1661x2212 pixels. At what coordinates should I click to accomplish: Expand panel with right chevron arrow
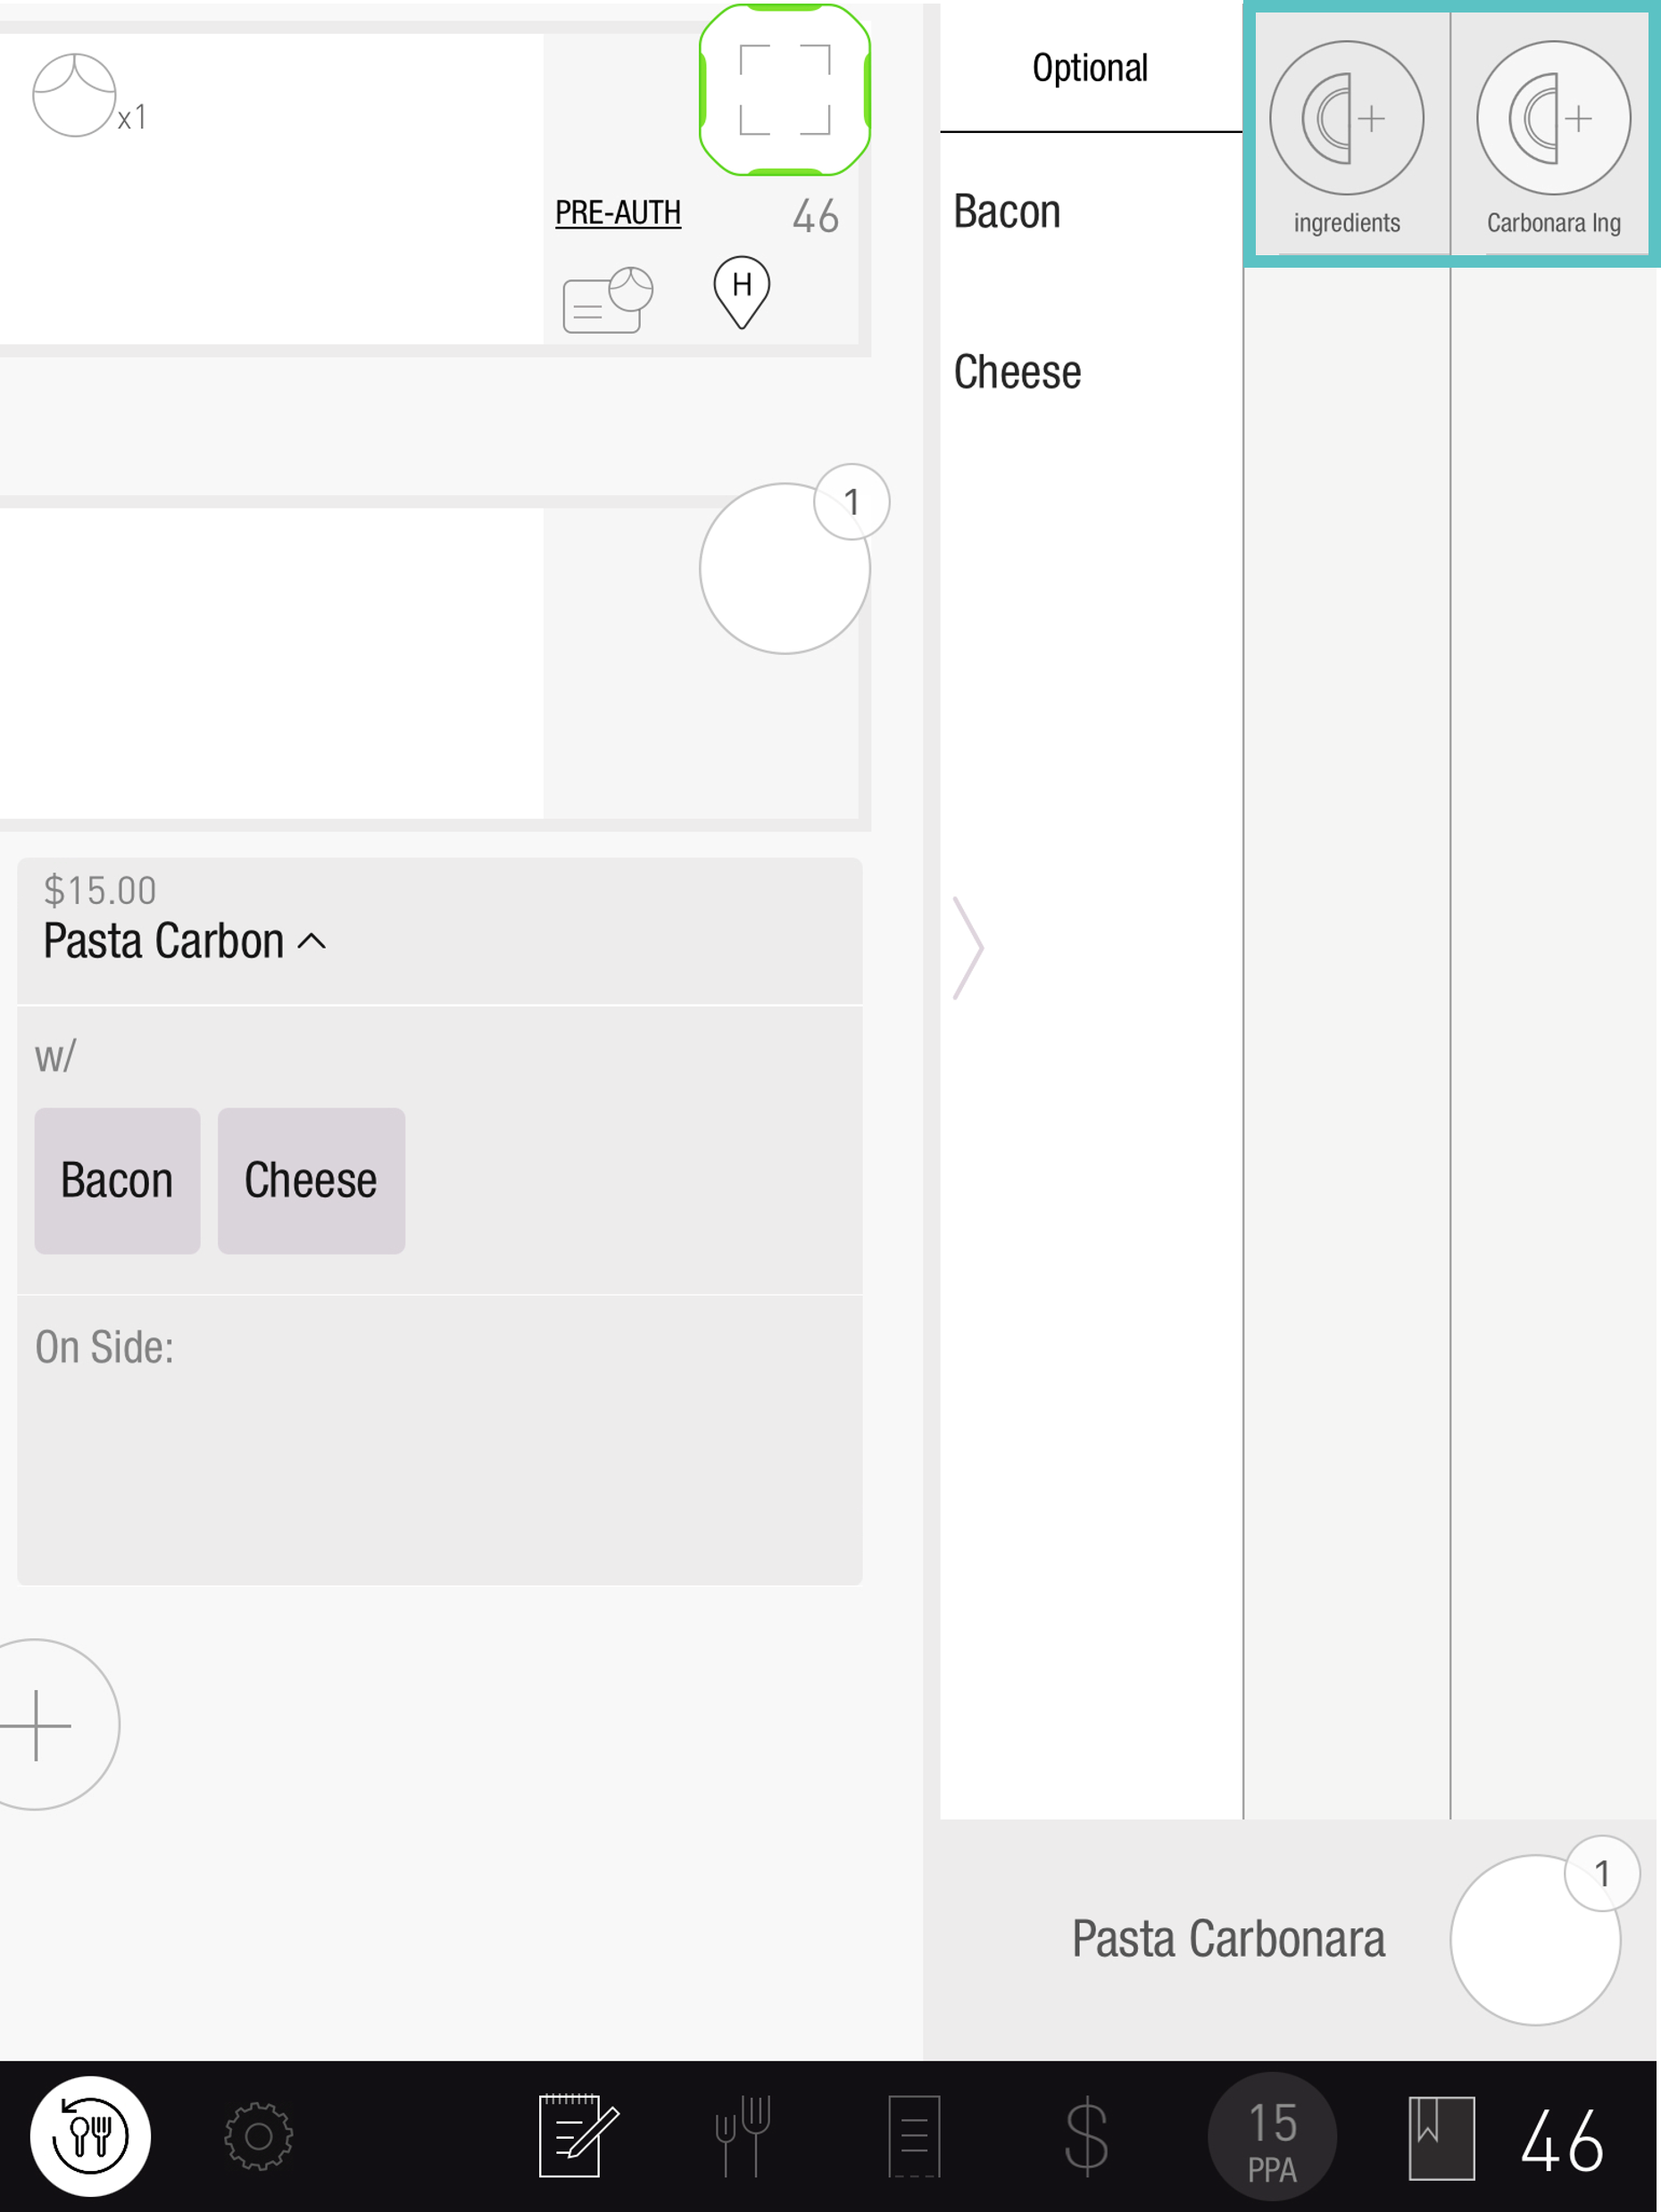click(x=967, y=947)
